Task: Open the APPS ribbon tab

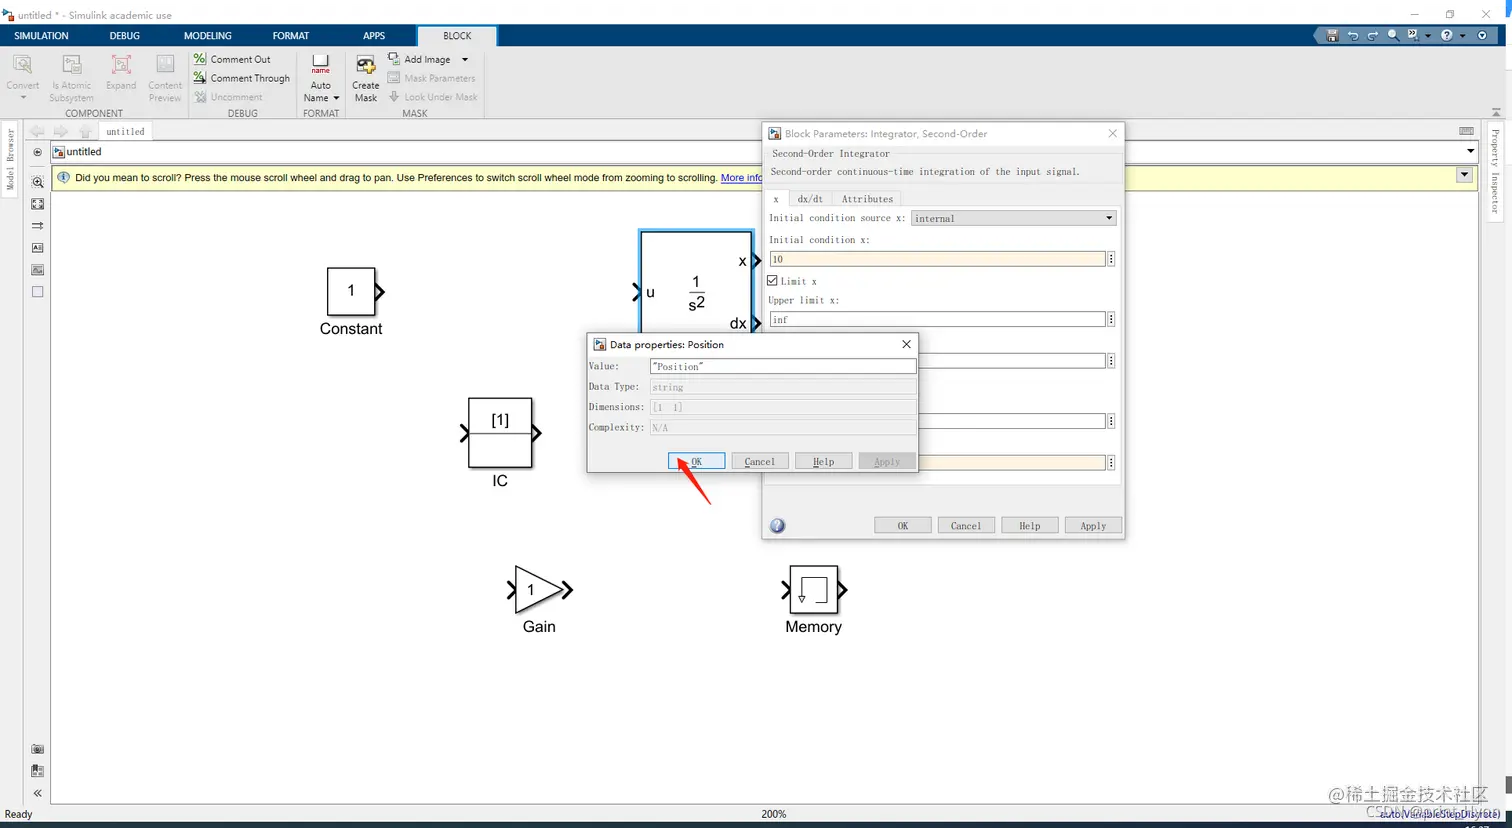Action: coord(374,36)
